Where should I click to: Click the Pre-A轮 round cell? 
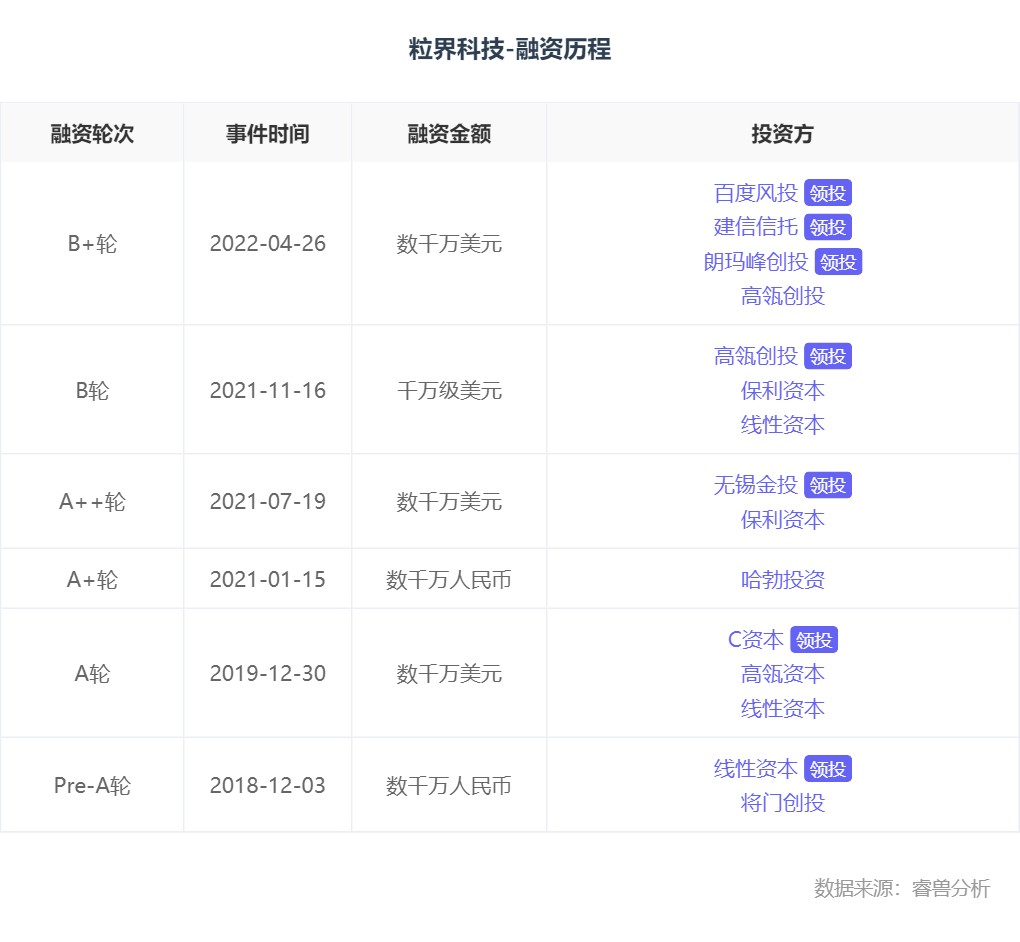click(92, 786)
